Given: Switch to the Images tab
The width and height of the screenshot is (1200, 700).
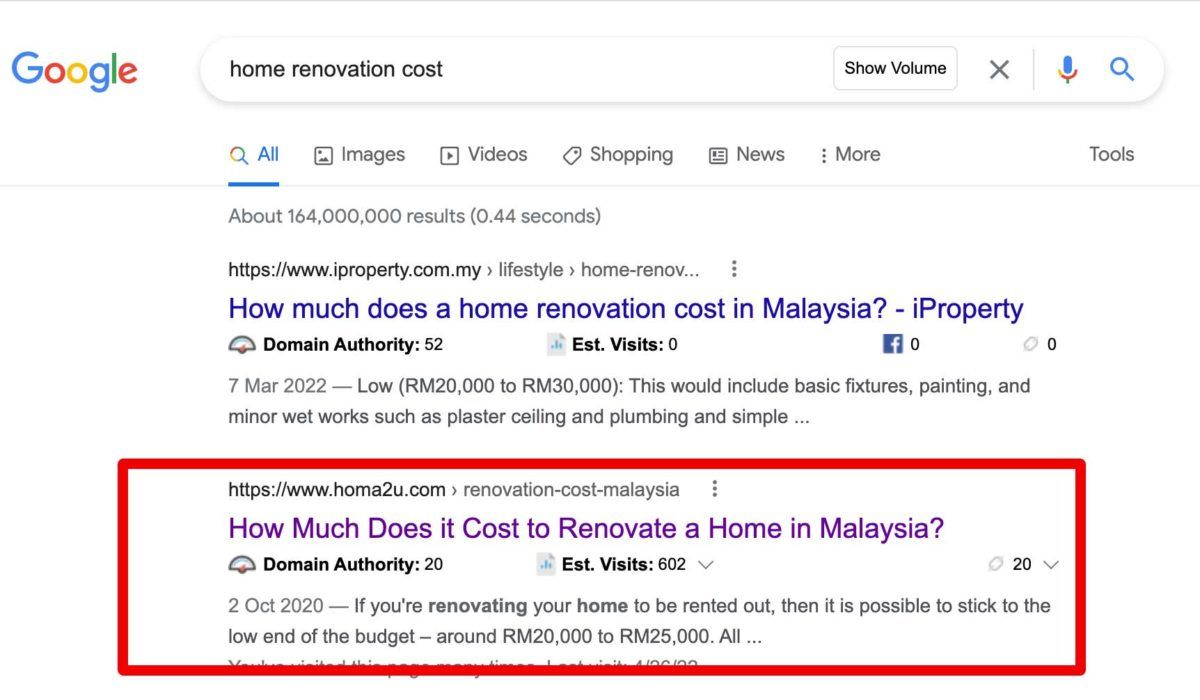Looking at the screenshot, I should point(359,155).
